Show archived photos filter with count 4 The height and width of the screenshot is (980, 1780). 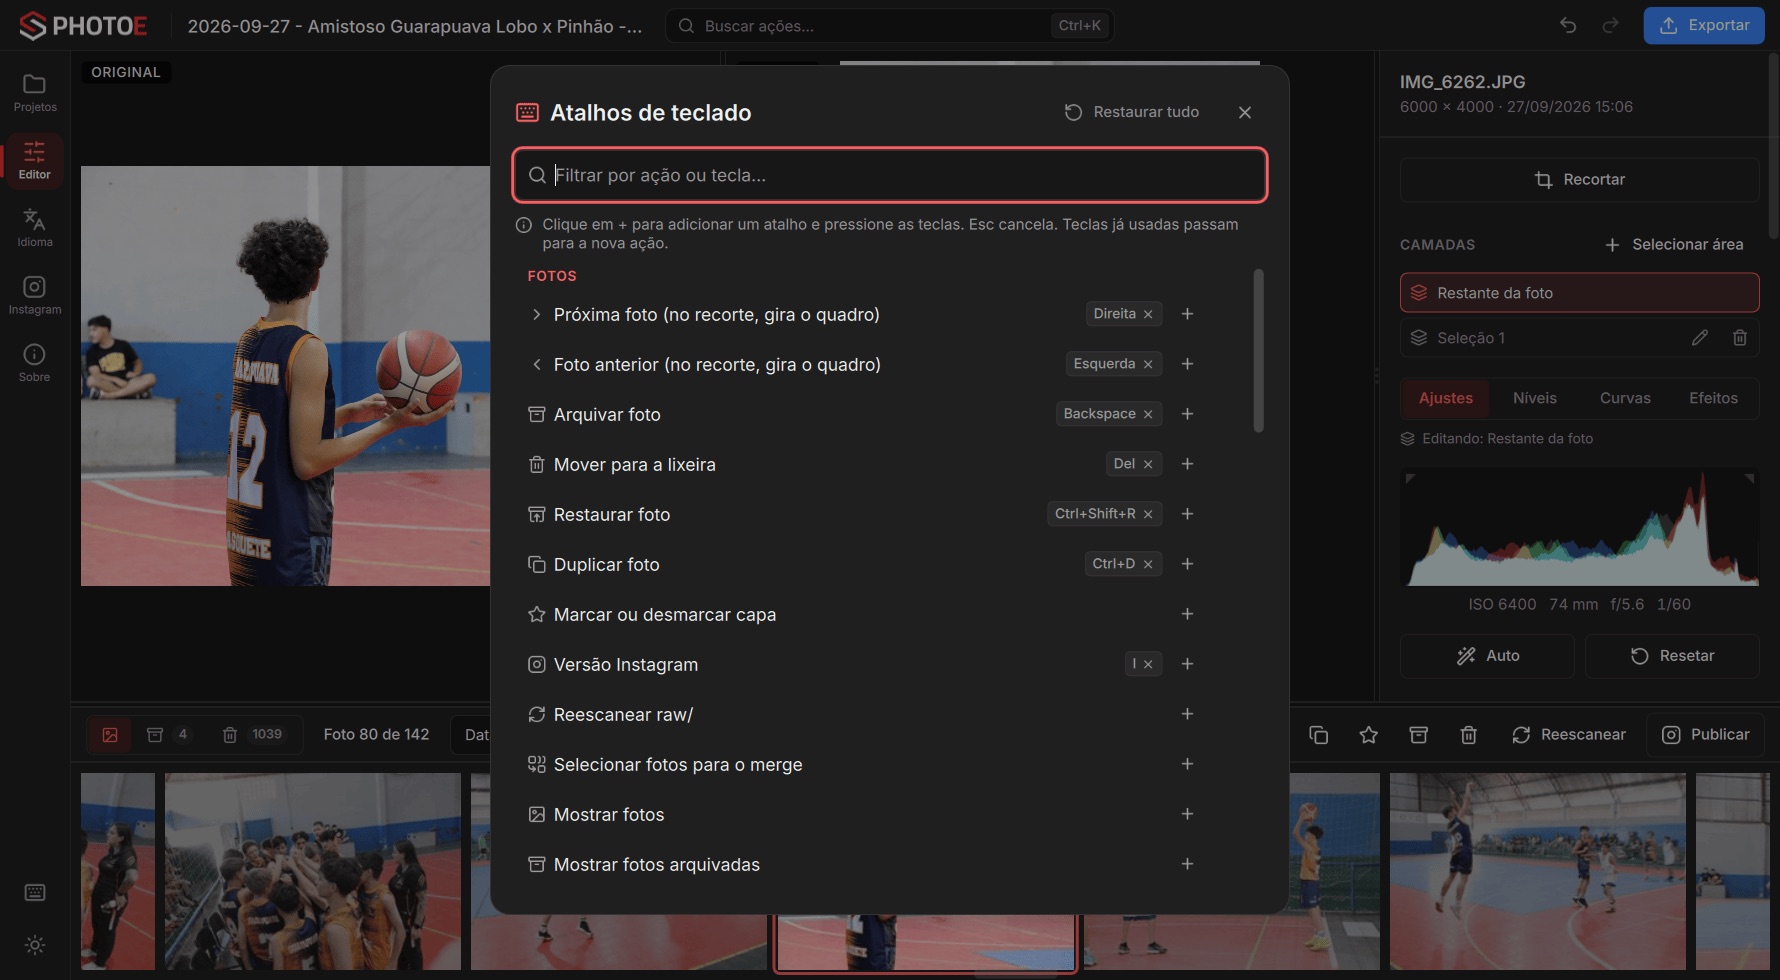(168, 735)
